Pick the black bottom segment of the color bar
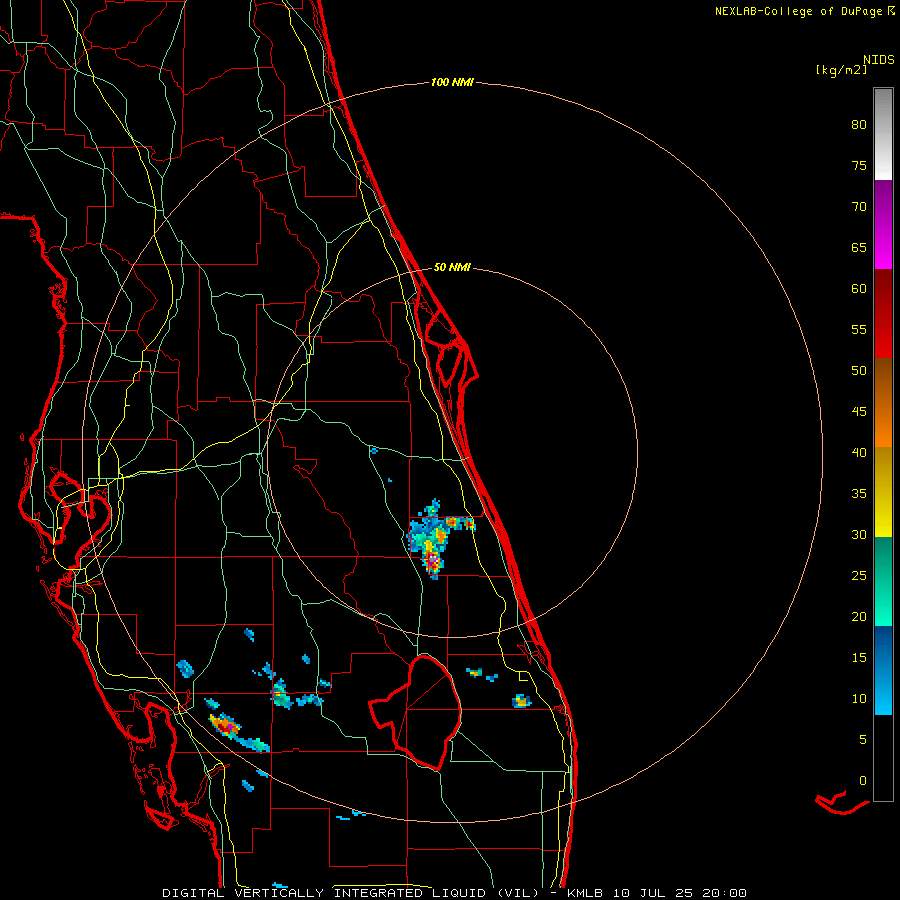Image resolution: width=900 pixels, height=900 pixels. point(883,758)
